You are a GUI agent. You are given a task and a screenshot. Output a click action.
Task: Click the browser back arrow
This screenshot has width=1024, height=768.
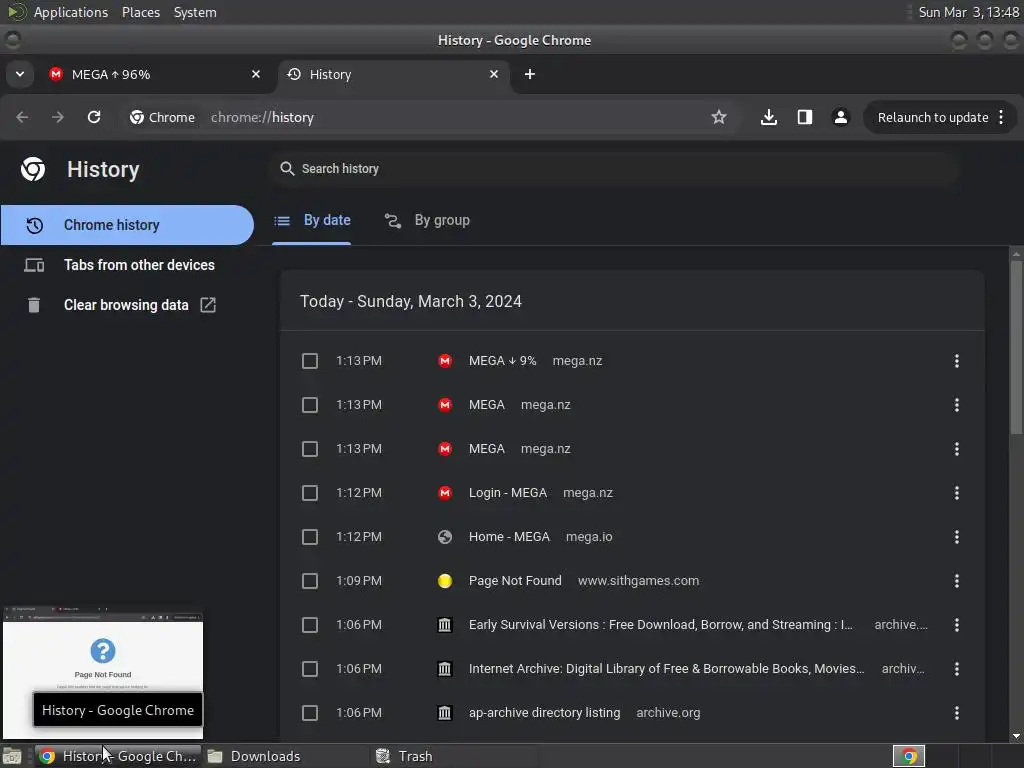point(22,117)
